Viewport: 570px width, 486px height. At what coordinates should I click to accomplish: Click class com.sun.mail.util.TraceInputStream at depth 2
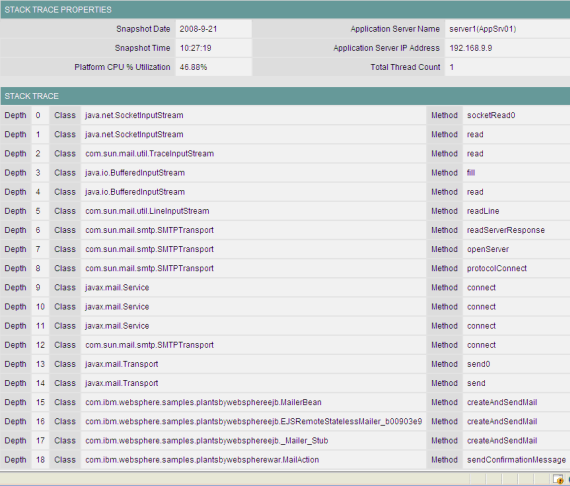tap(149, 154)
